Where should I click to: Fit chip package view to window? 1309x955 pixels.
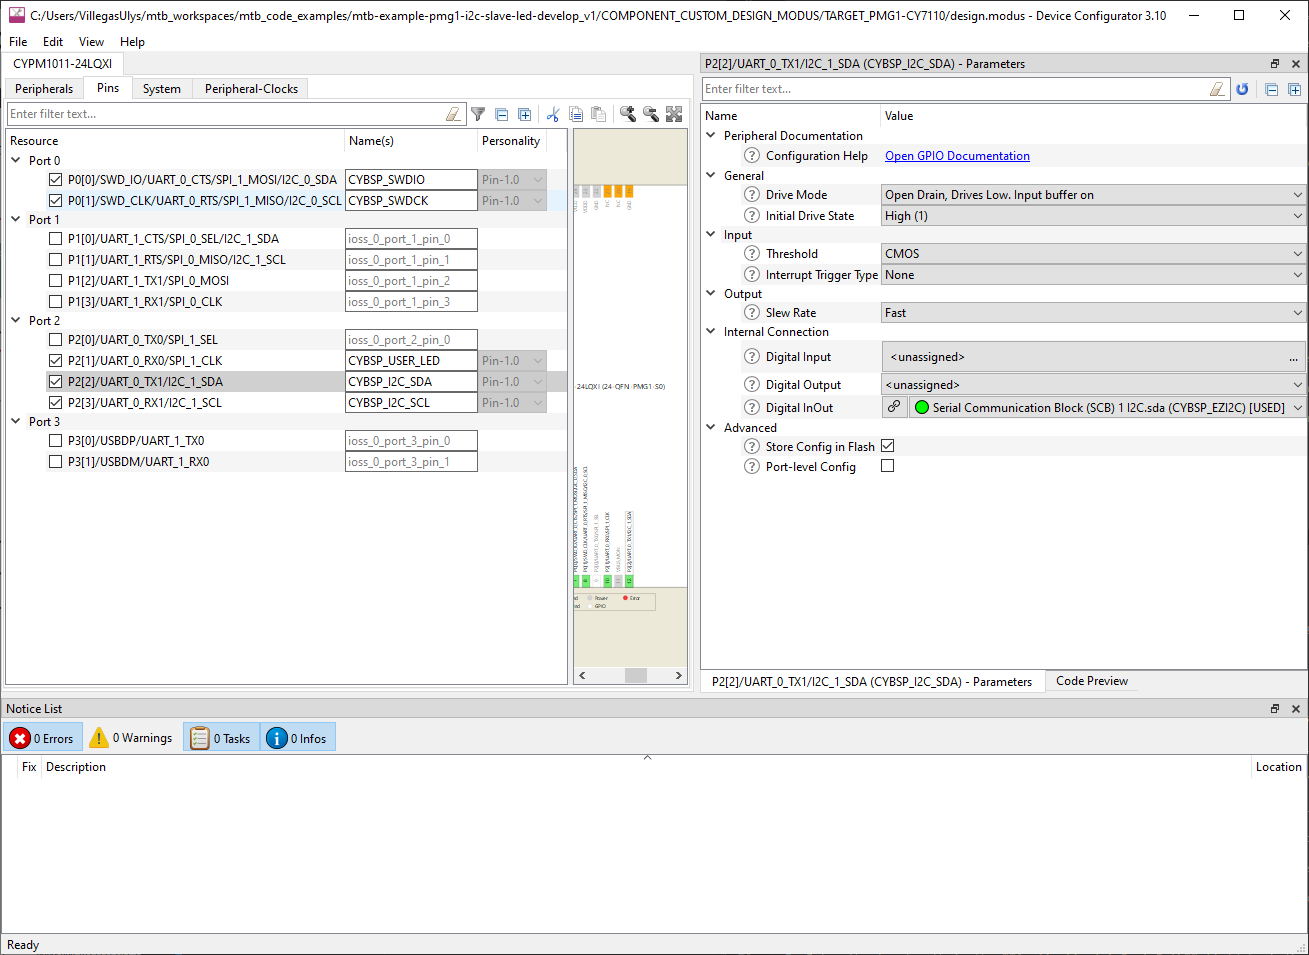coord(674,114)
